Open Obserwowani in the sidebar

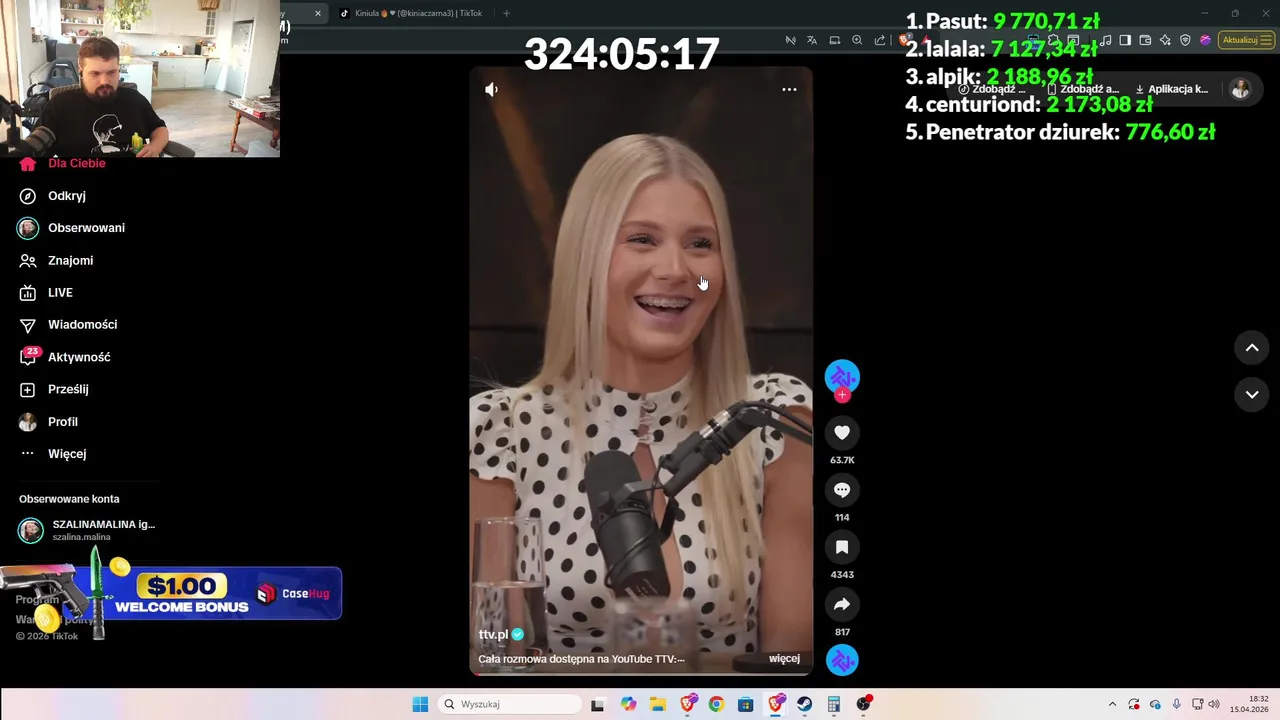coord(71,228)
